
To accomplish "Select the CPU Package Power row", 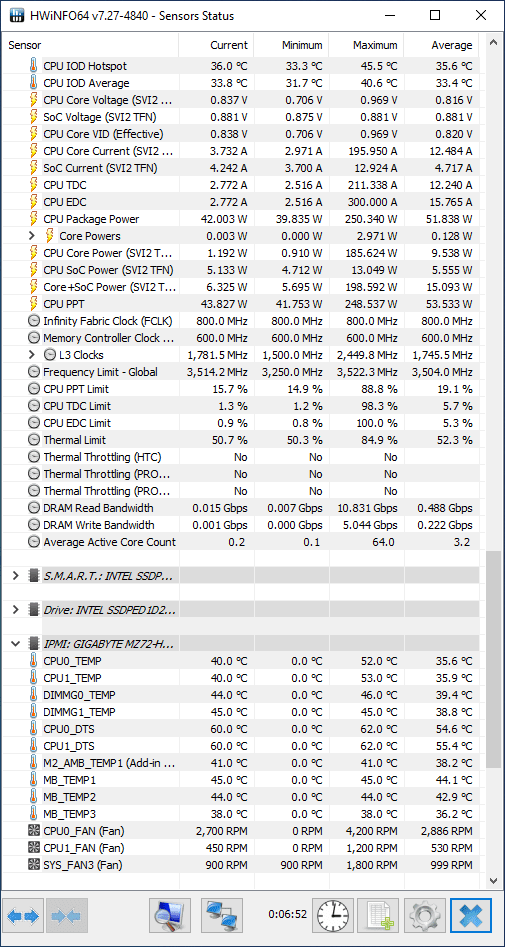I will click(x=241, y=219).
